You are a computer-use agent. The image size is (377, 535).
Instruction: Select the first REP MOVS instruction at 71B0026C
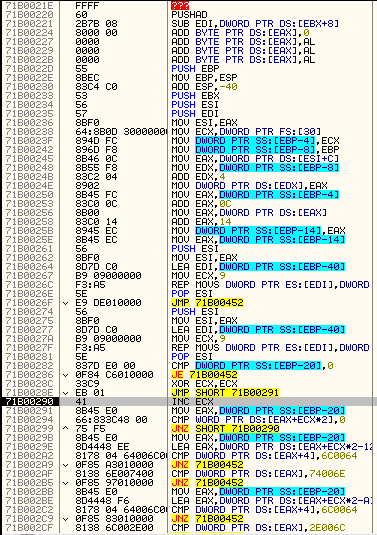270,285
